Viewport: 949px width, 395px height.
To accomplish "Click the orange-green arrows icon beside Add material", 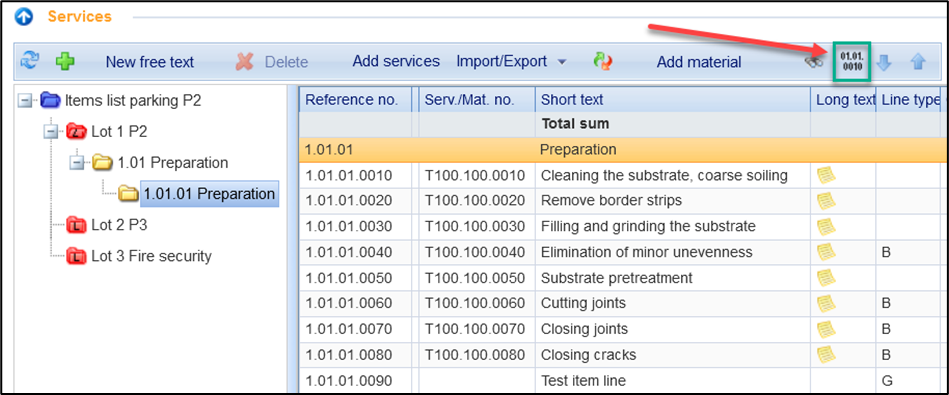I will click(x=602, y=61).
